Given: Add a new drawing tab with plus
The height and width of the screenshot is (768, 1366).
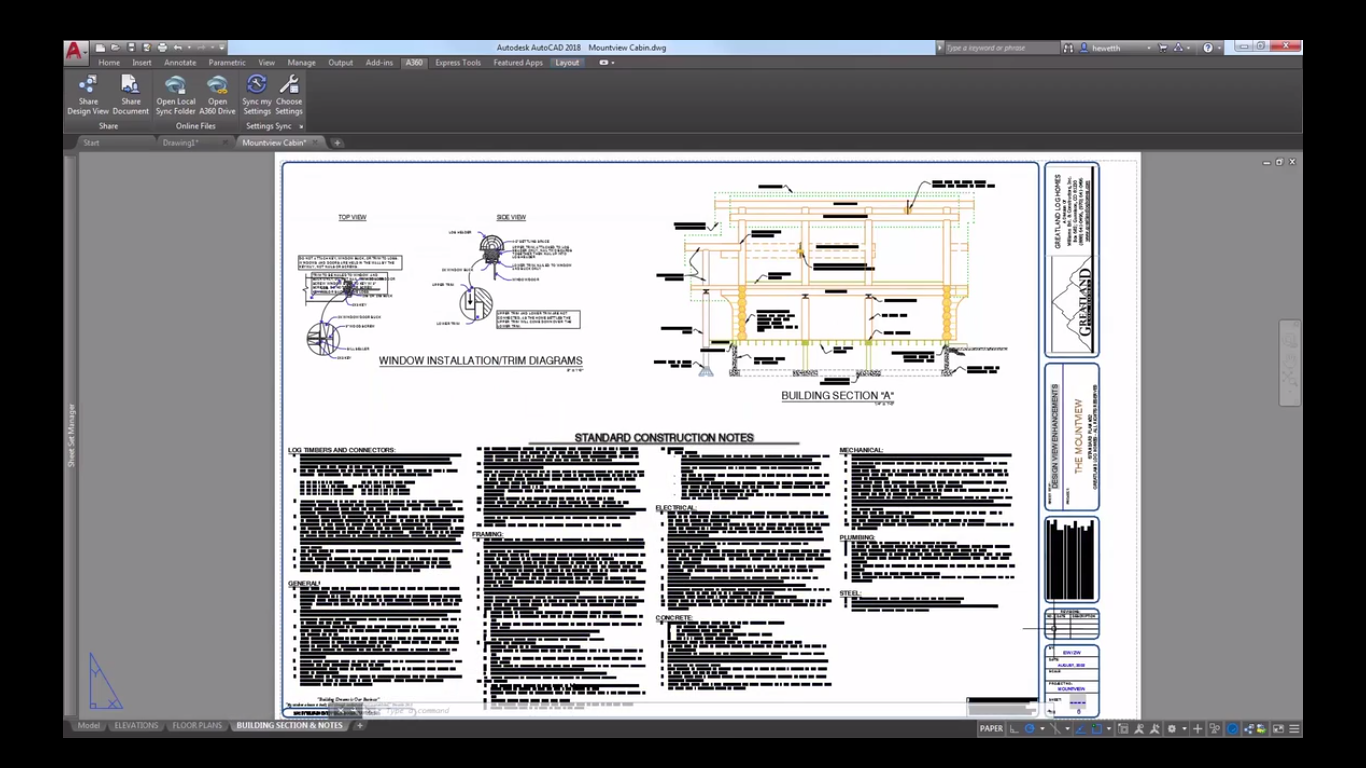Looking at the screenshot, I should 337,143.
